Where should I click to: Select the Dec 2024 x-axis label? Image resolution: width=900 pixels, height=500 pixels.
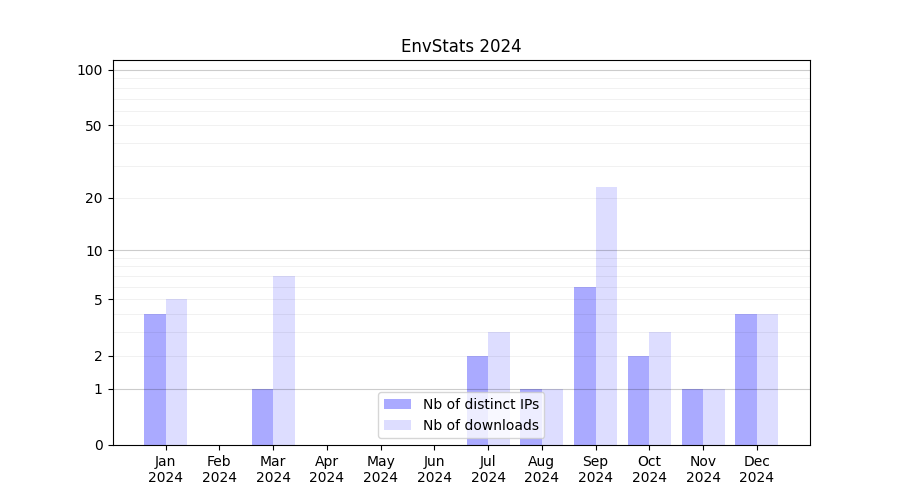756,469
